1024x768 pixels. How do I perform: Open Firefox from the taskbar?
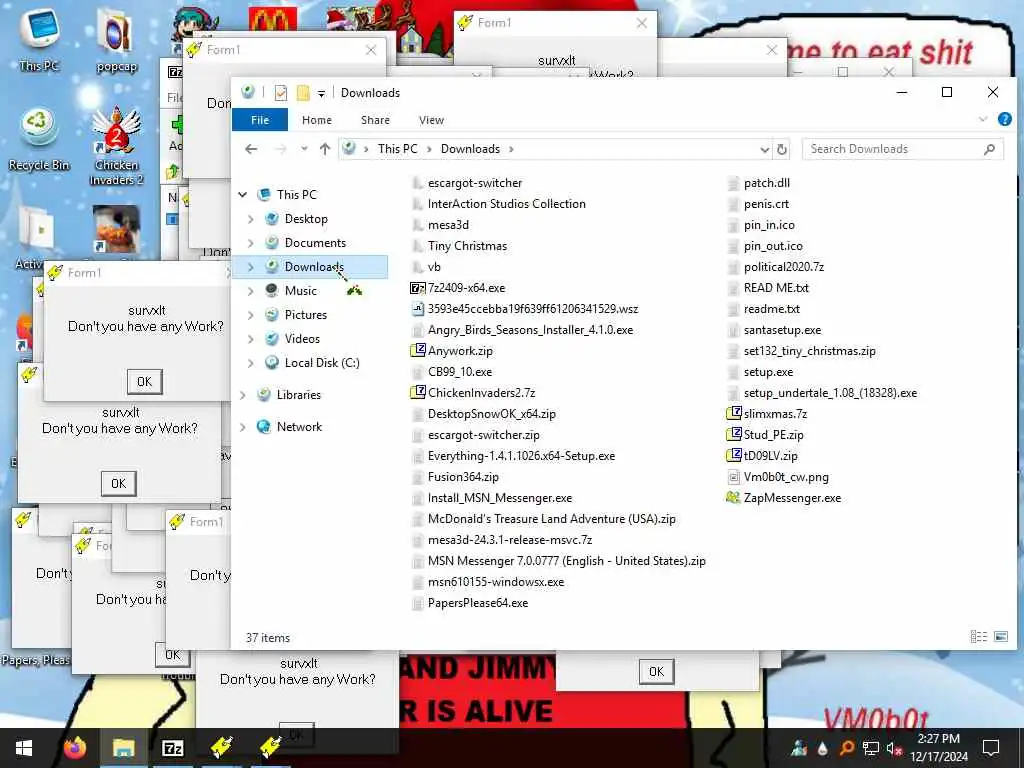pyautogui.click(x=75, y=748)
